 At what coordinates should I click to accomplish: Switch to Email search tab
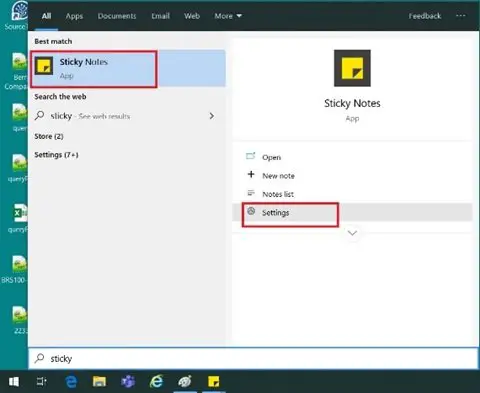160,16
